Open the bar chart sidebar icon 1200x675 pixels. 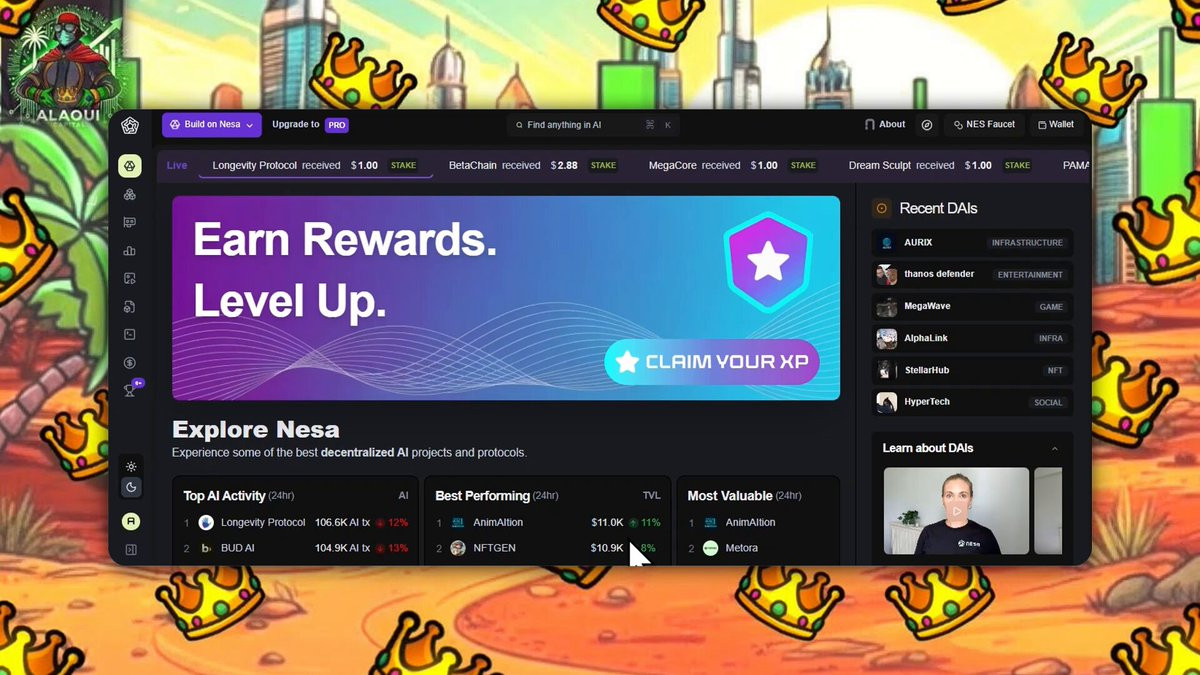point(130,250)
